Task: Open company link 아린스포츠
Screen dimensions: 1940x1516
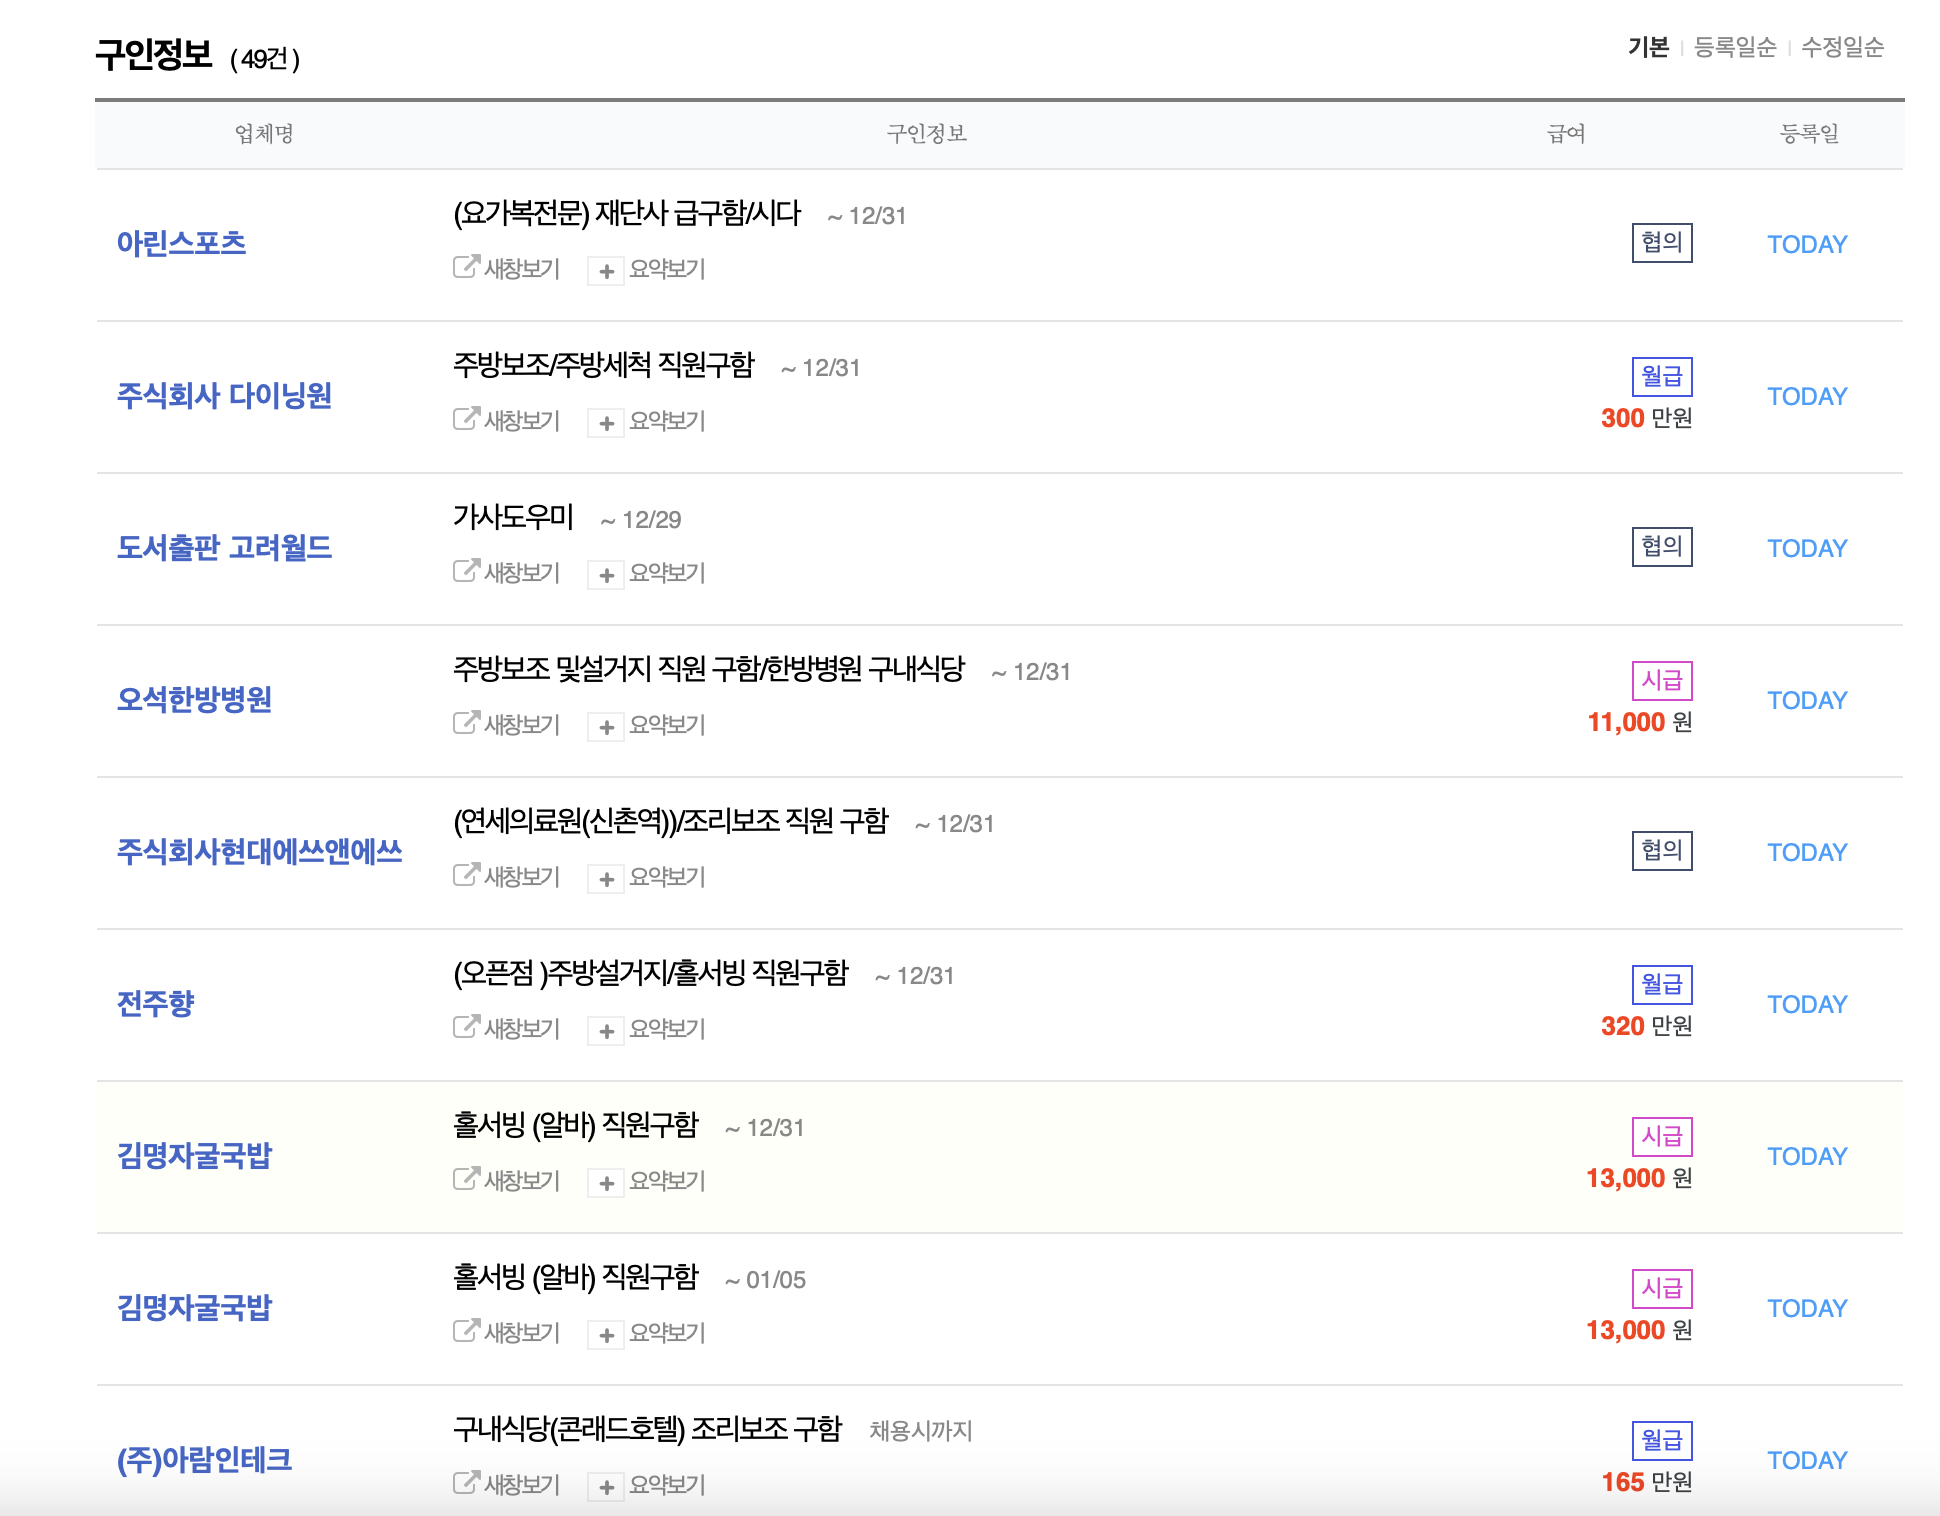Action: pos(181,243)
